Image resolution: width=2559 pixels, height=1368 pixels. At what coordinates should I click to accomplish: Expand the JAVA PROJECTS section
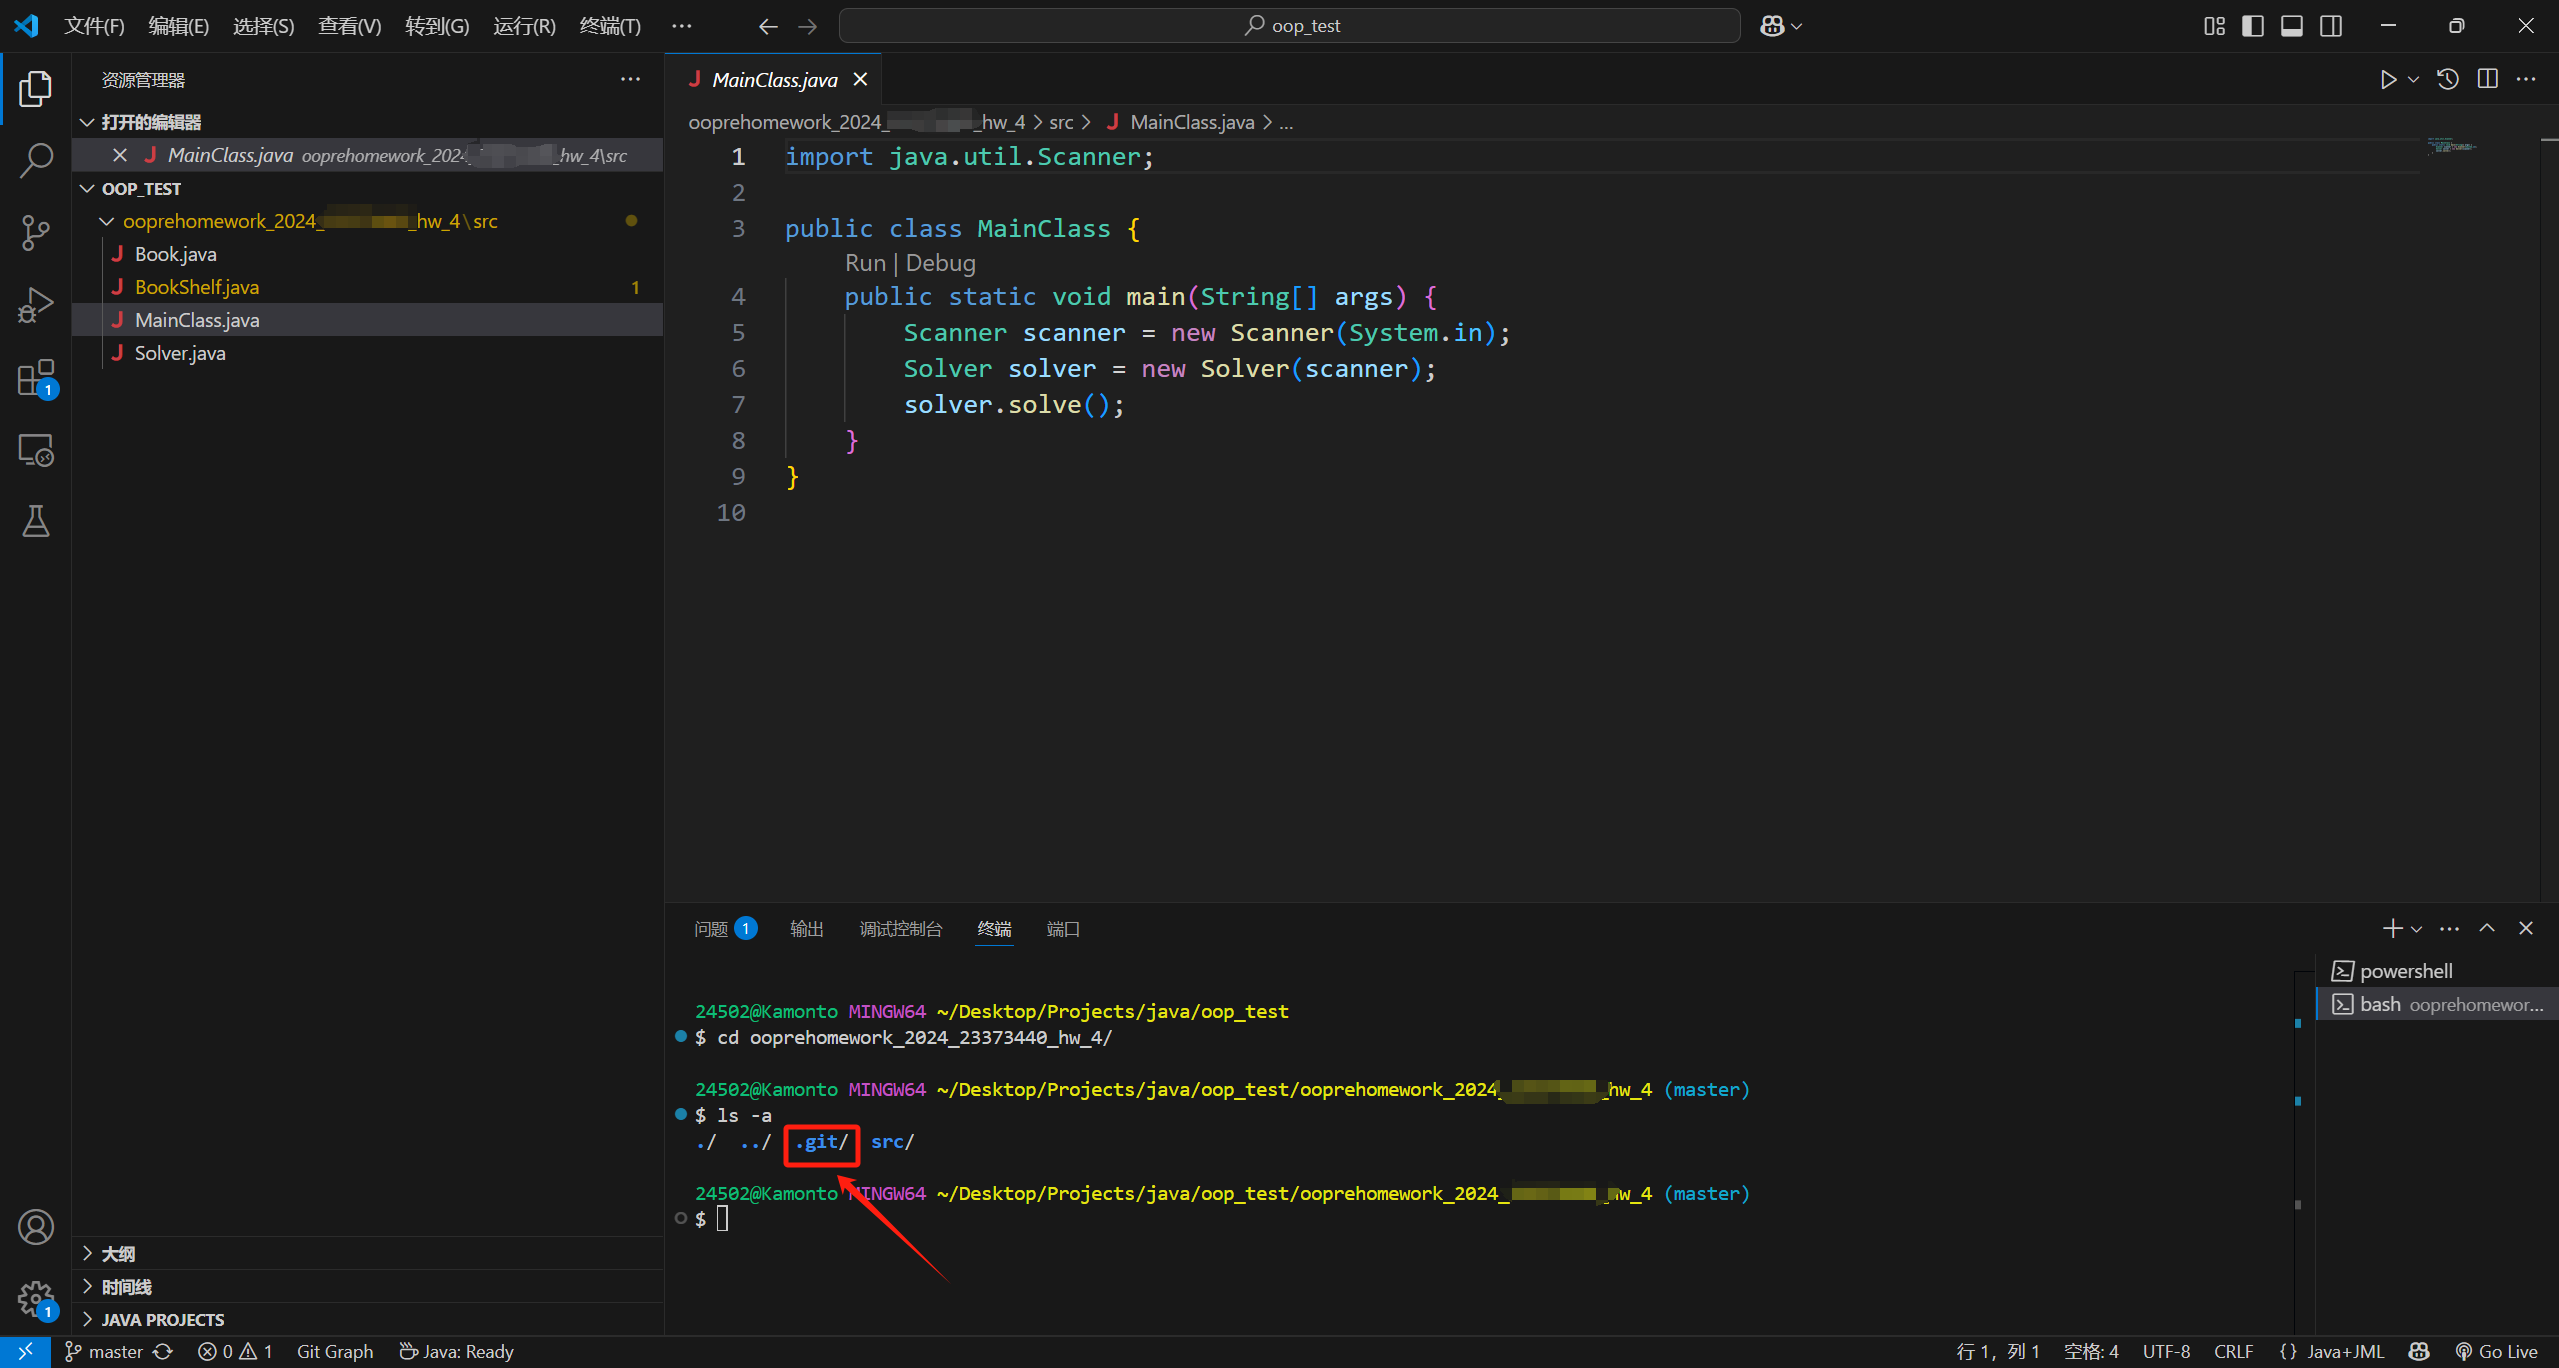coord(163,1319)
